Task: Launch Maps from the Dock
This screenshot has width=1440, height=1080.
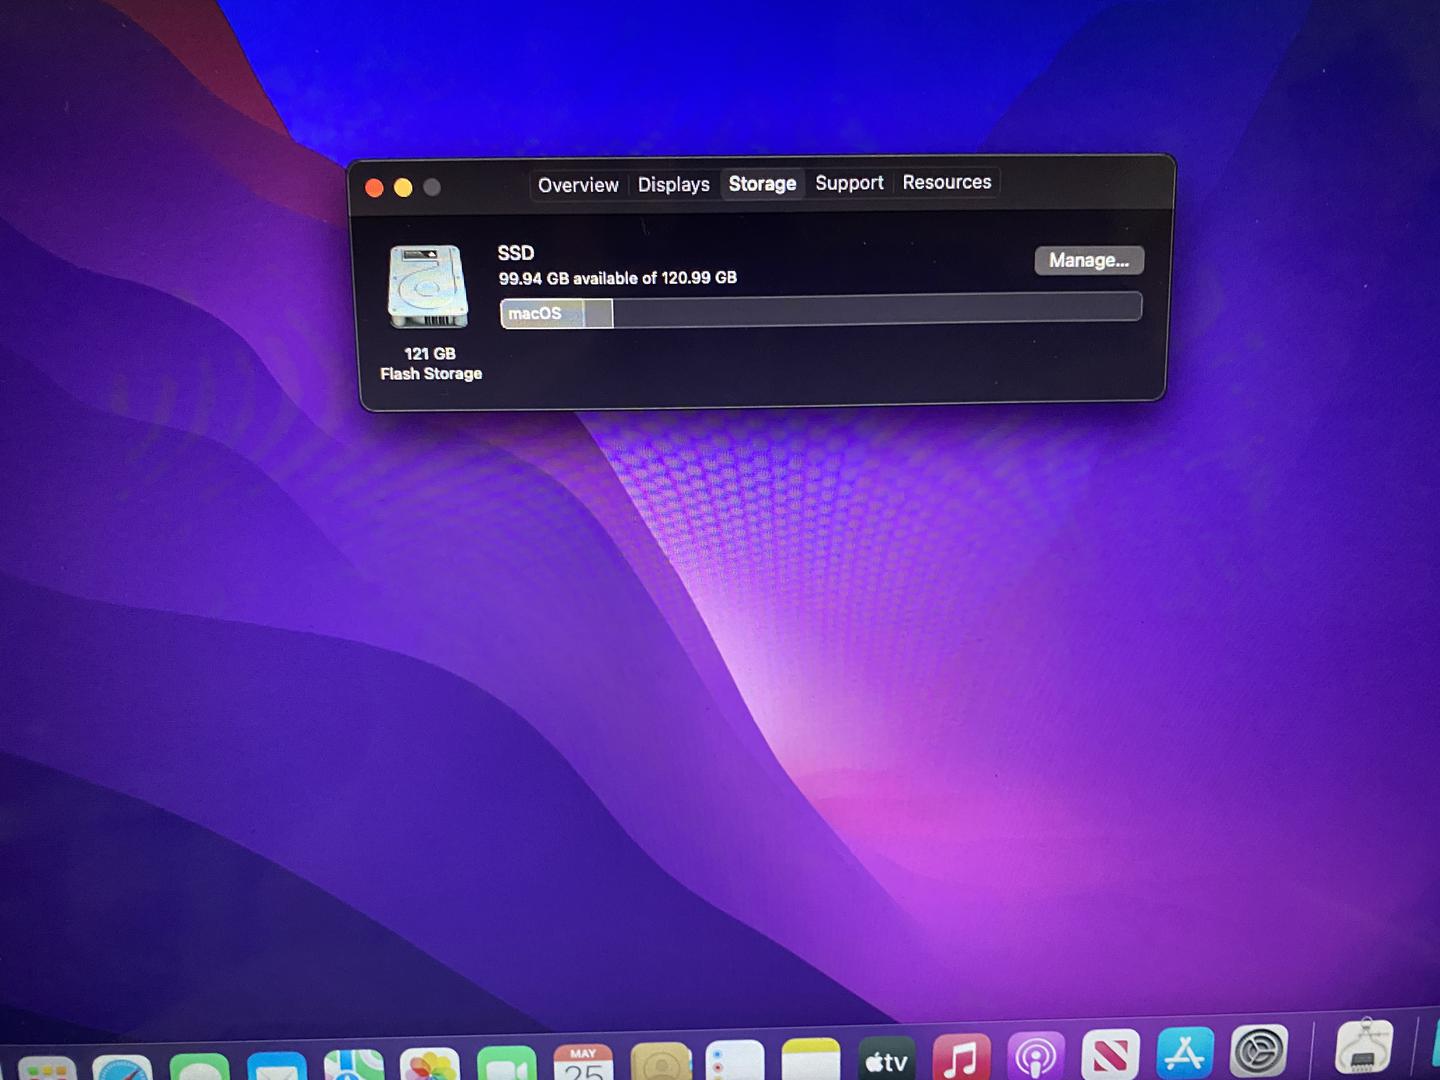Action: coord(353,1063)
